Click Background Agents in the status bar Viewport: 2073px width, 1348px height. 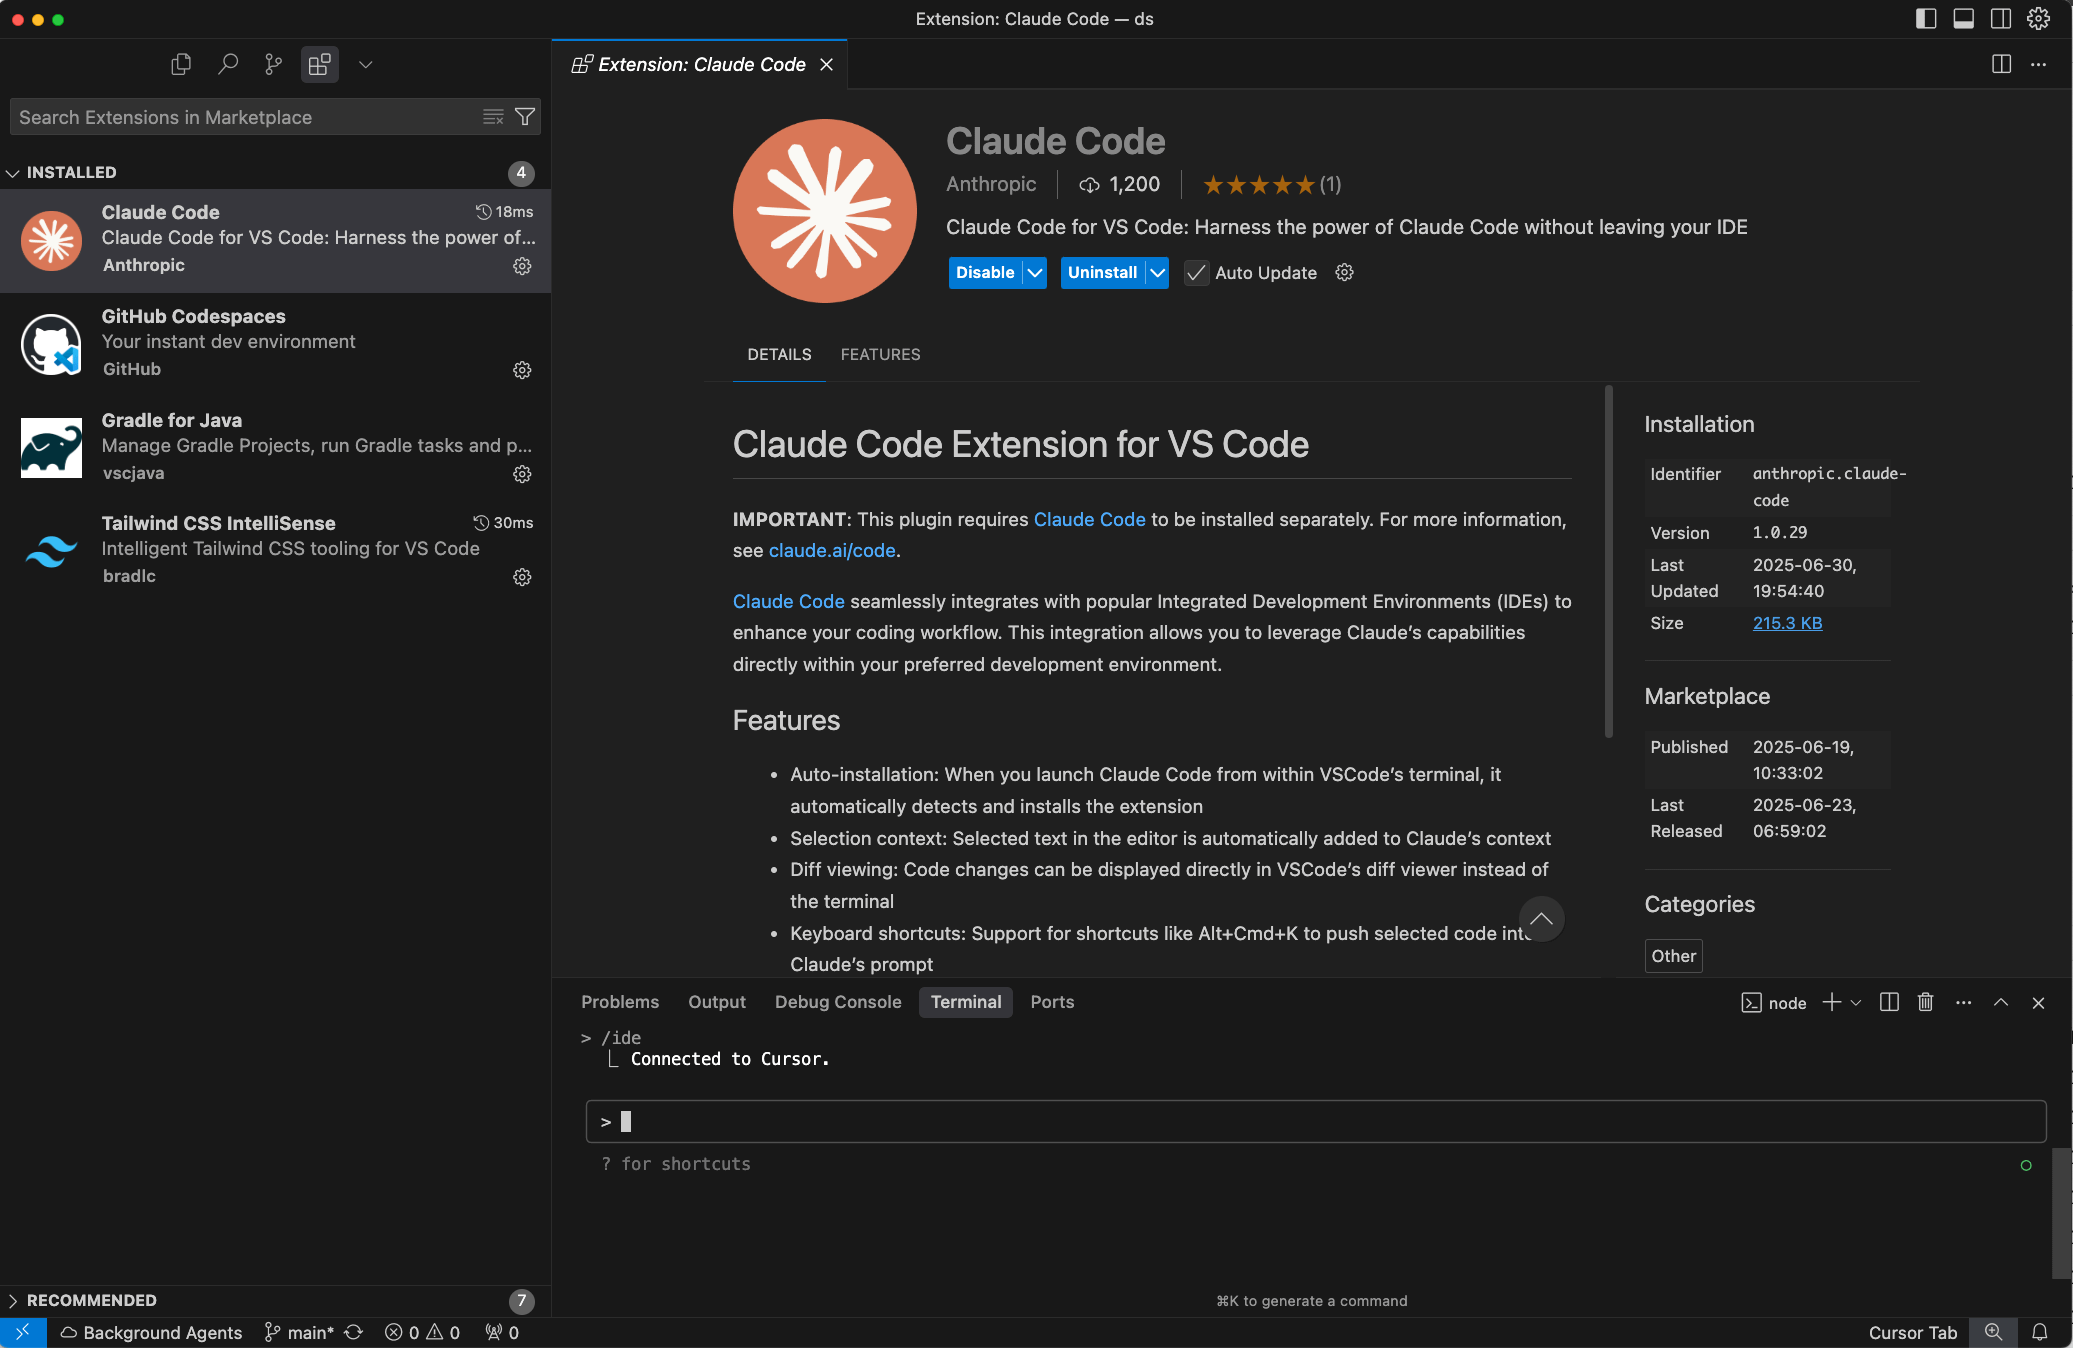[x=152, y=1332]
